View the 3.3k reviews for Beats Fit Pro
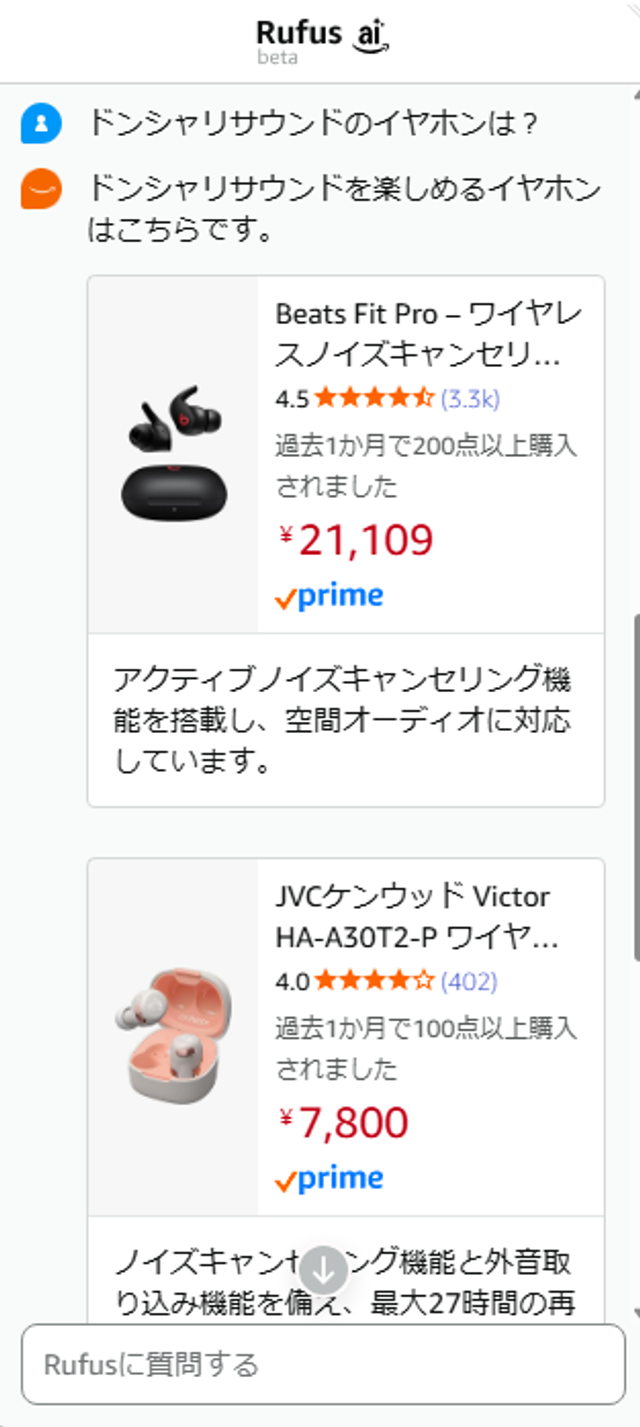Viewport: 640px width, 1427px height. pos(470,399)
